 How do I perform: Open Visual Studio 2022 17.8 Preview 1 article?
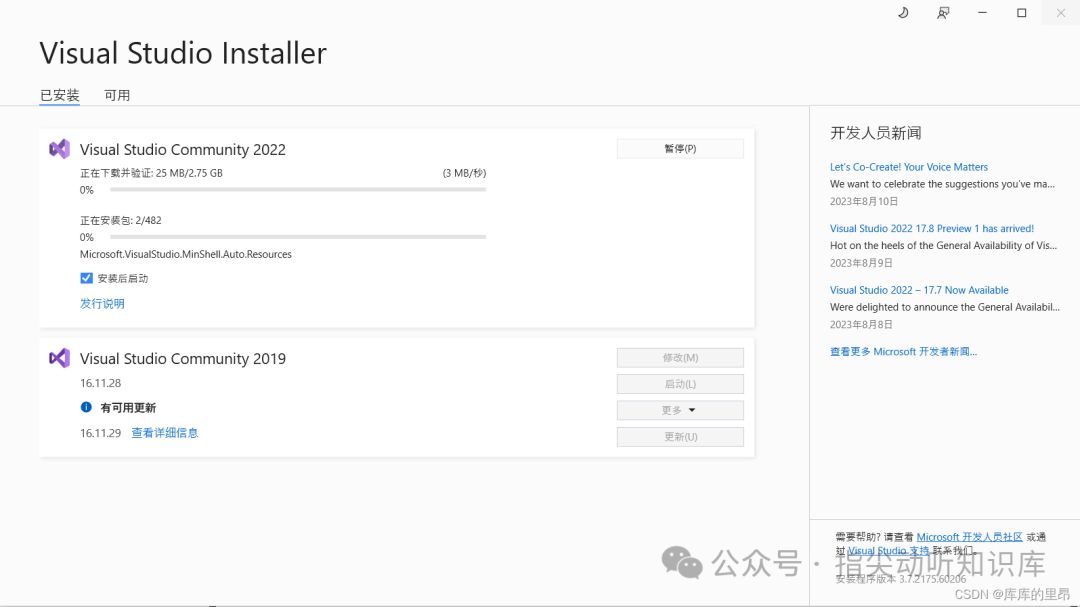click(x=931, y=228)
